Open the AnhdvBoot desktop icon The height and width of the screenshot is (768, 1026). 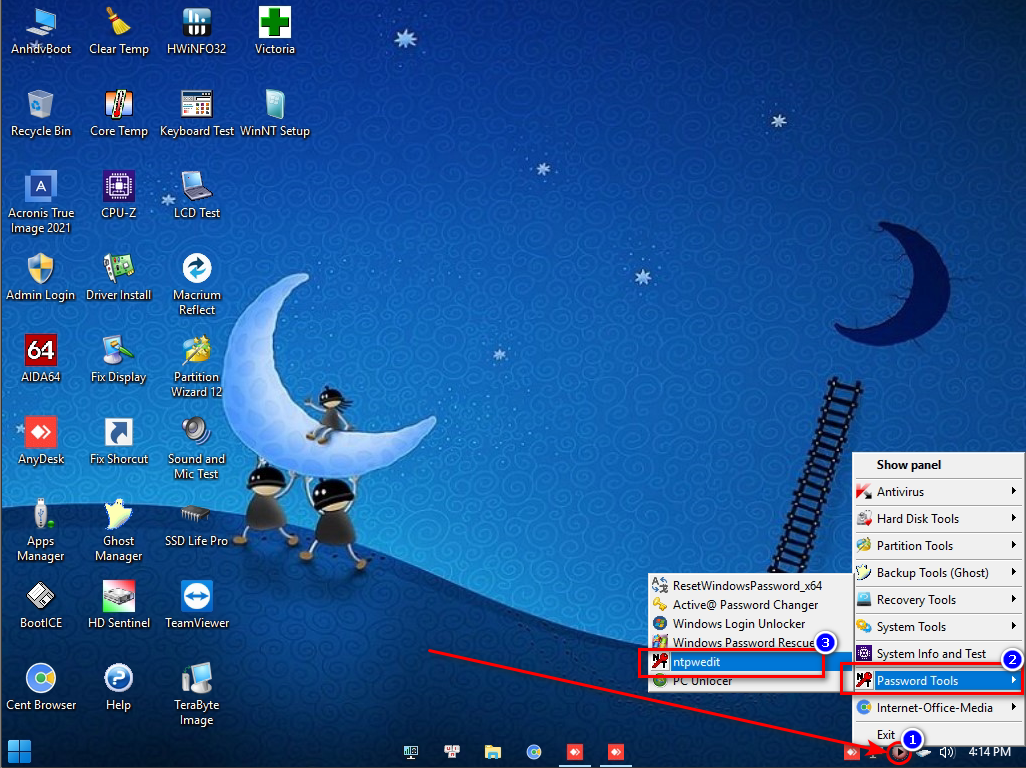point(41,31)
